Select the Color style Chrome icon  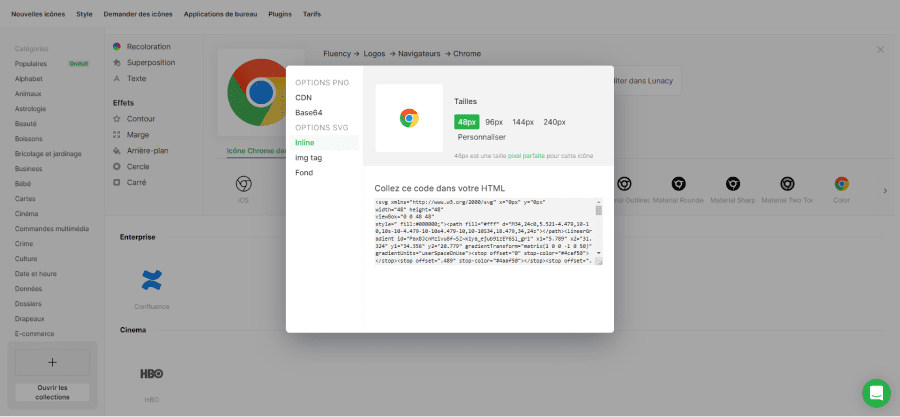click(841, 190)
